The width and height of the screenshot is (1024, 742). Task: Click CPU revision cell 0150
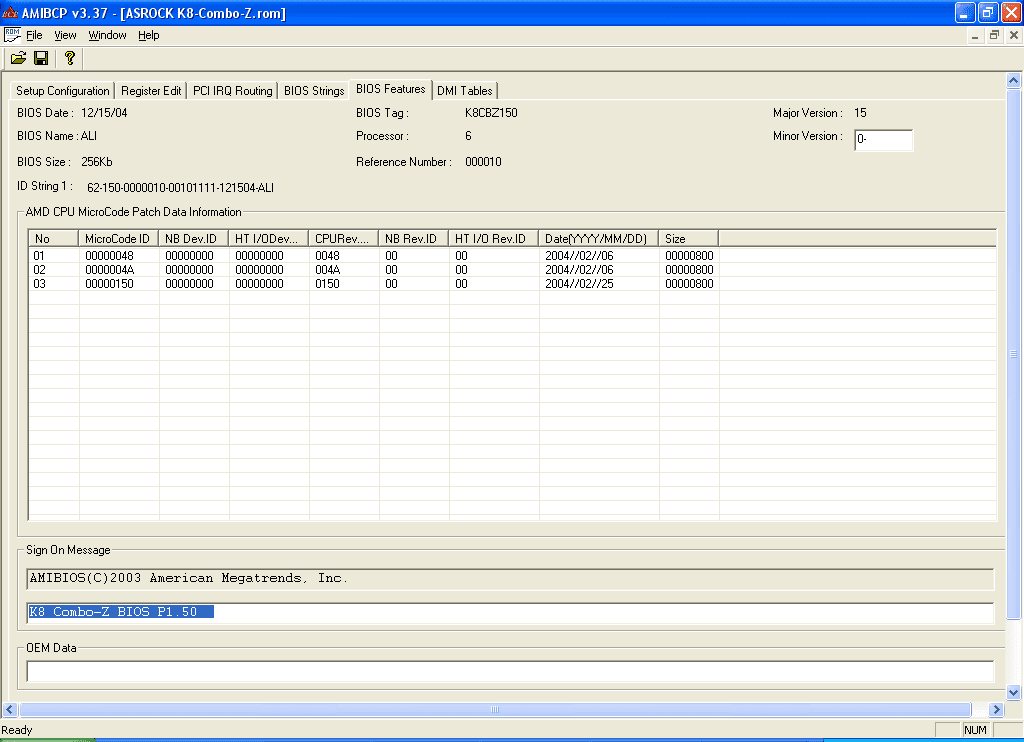(x=327, y=284)
